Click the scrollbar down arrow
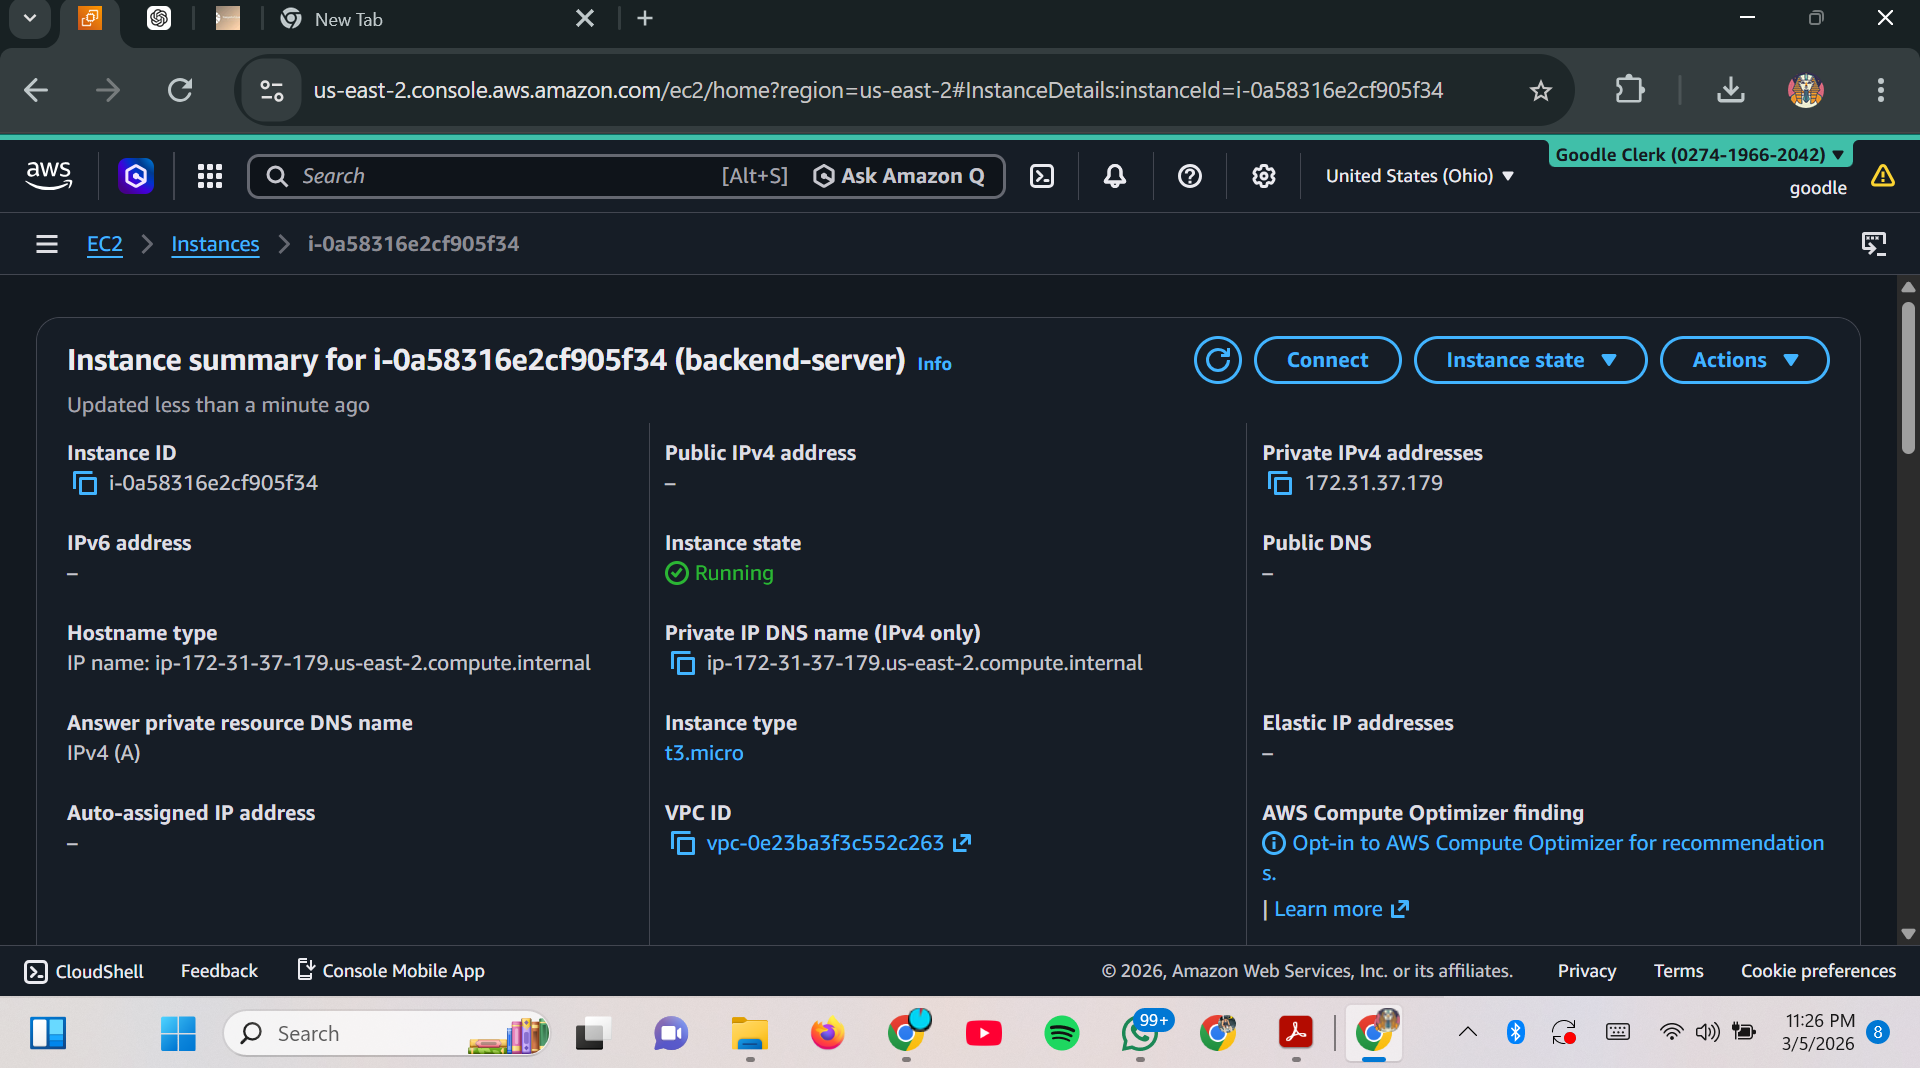Viewport: 1920px width, 1068px height. [x=1908, y=933]
